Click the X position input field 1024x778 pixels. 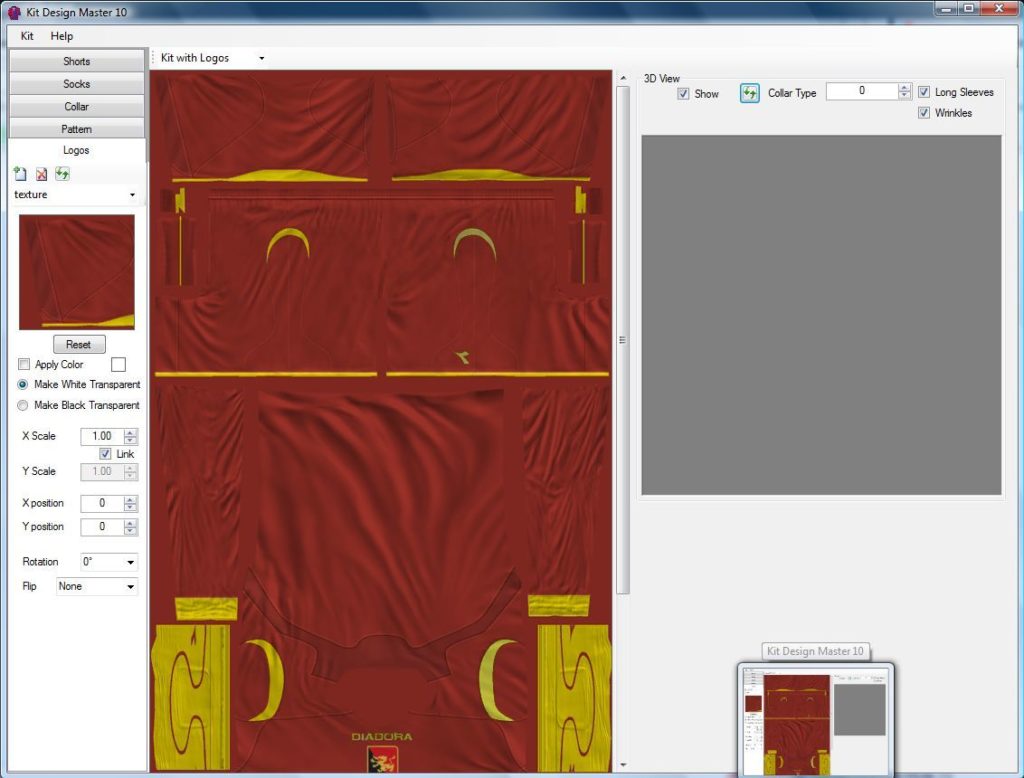[103, 503]
